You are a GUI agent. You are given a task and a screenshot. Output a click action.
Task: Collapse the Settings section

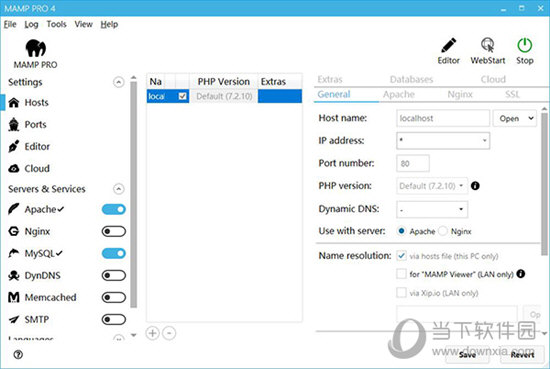click(x=119, y=82)
